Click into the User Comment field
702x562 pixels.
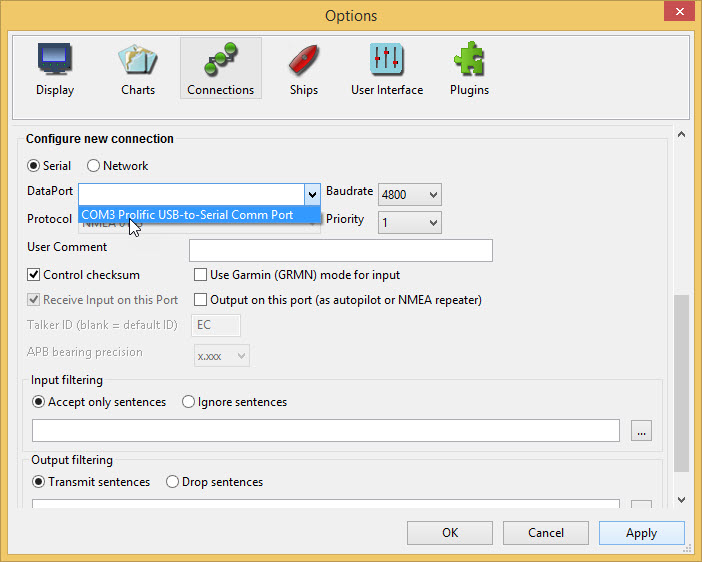pos(340,250)
